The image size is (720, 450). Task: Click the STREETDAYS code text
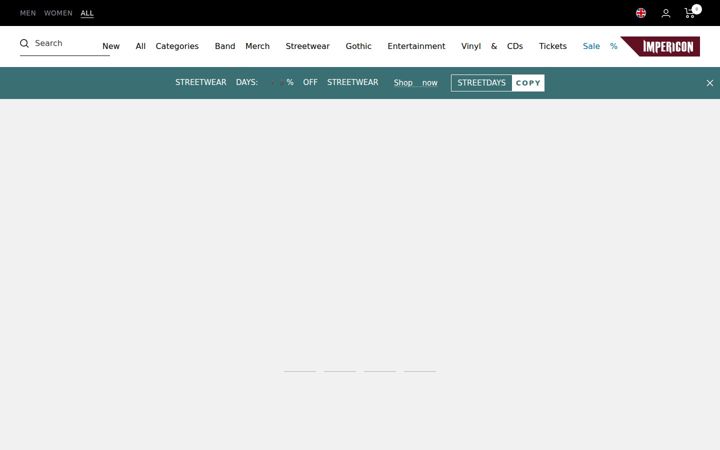[481, 83]
